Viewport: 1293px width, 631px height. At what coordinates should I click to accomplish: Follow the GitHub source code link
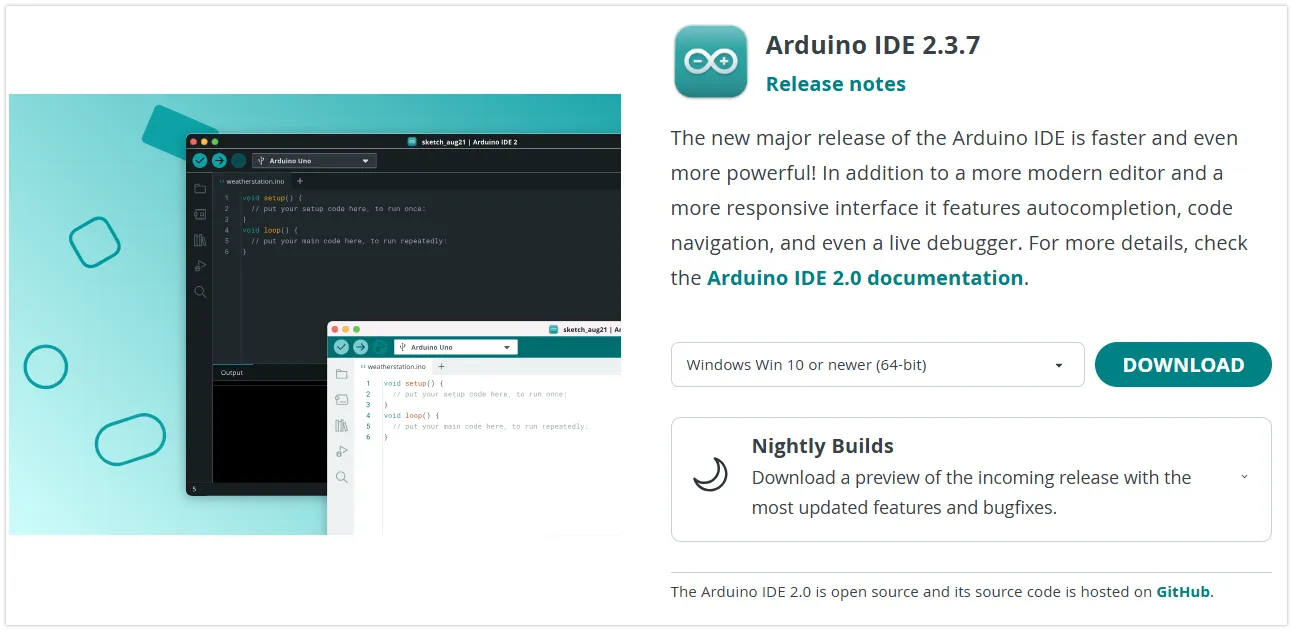1183,591
